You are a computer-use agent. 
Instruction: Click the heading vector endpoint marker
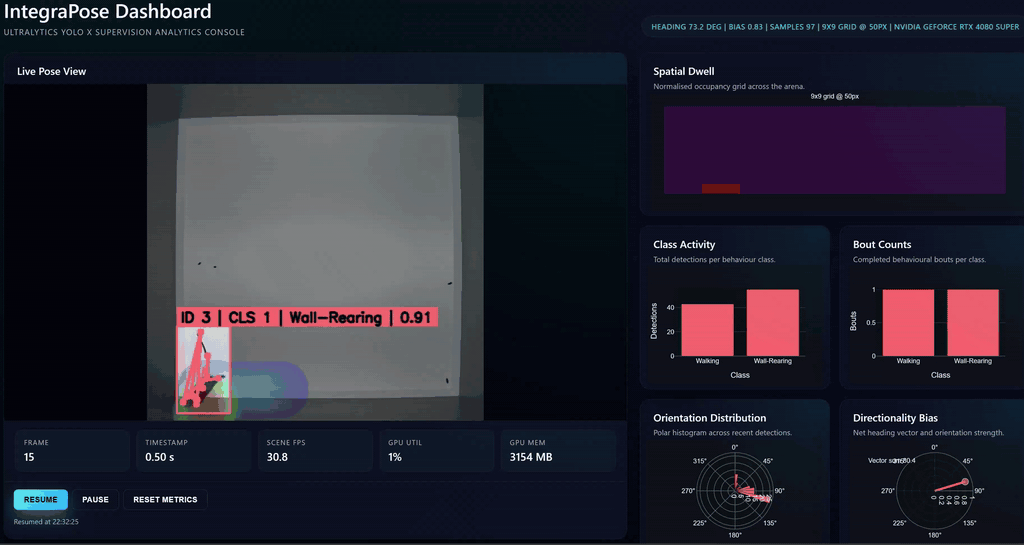965,482
